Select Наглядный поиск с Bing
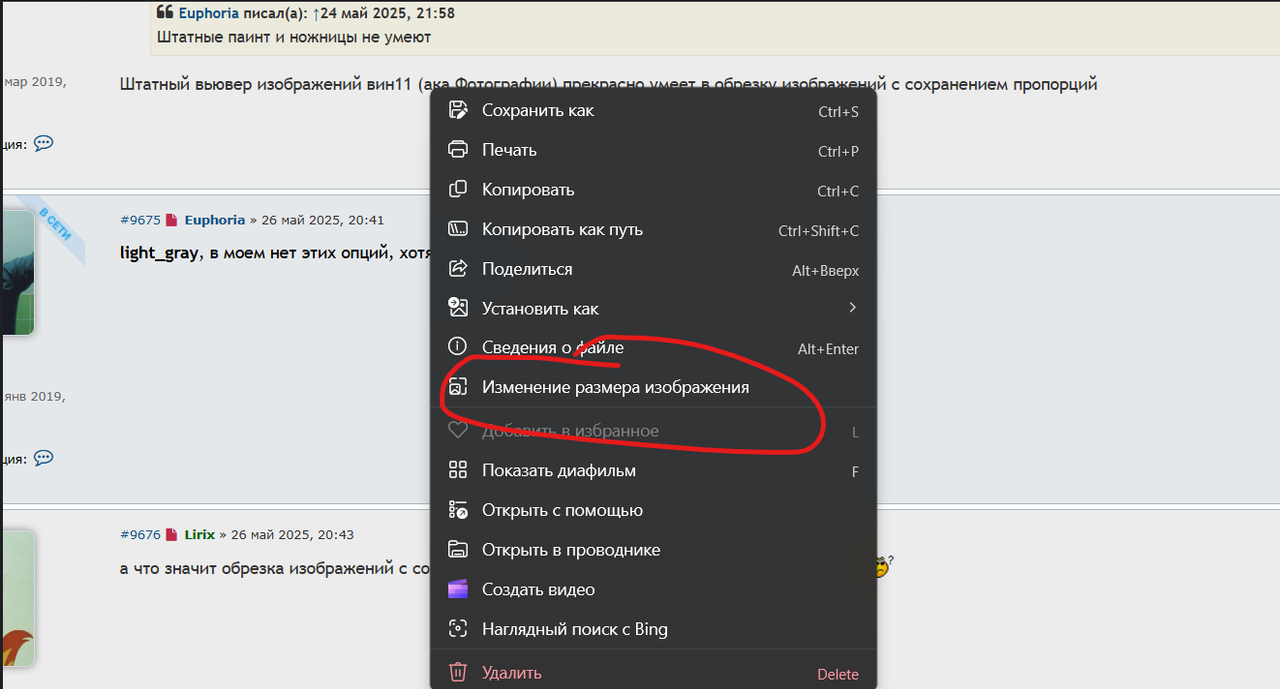Screen dimensions: 1280x689 654,629
